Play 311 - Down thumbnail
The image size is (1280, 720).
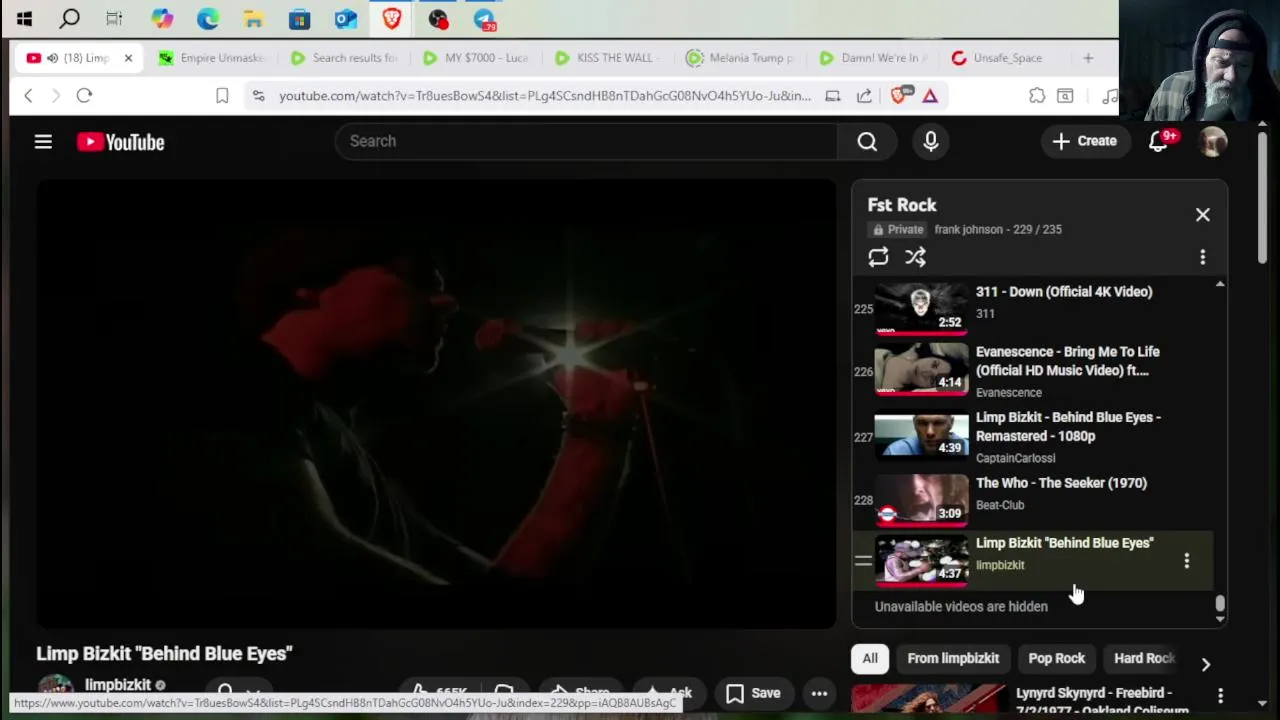[x=921, y=308]
